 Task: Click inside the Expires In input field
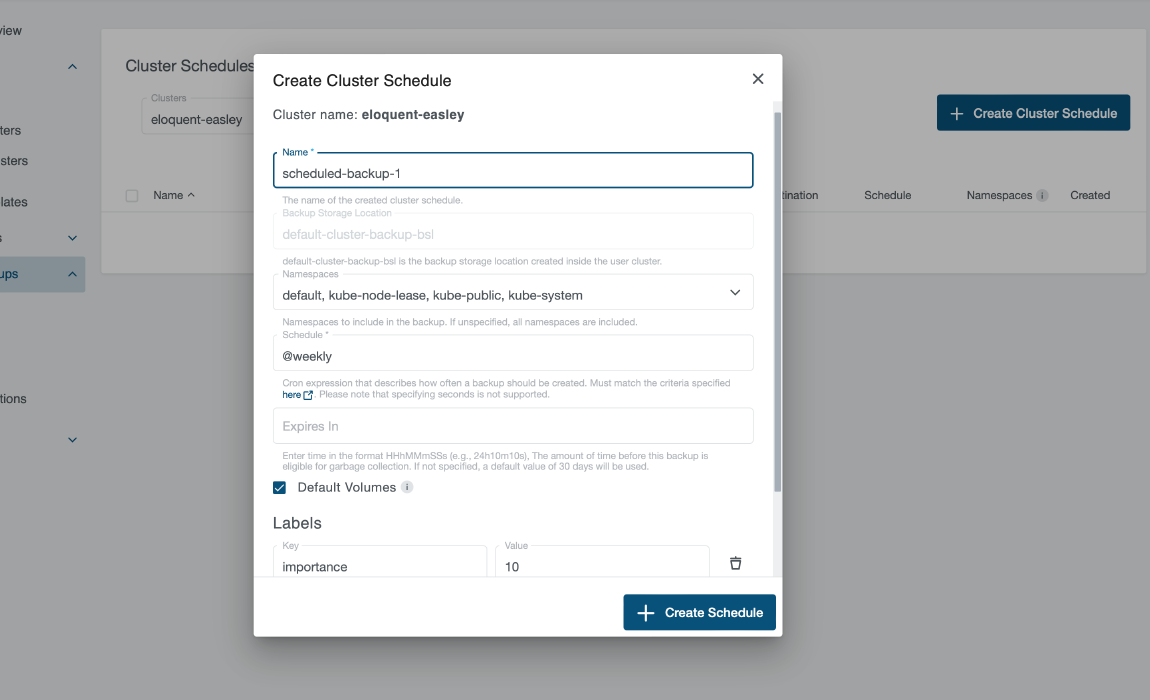513,425
